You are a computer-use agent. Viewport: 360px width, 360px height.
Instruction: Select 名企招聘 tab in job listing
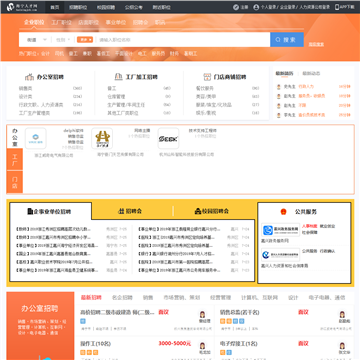pyautogui.click(x=122, y=298)
